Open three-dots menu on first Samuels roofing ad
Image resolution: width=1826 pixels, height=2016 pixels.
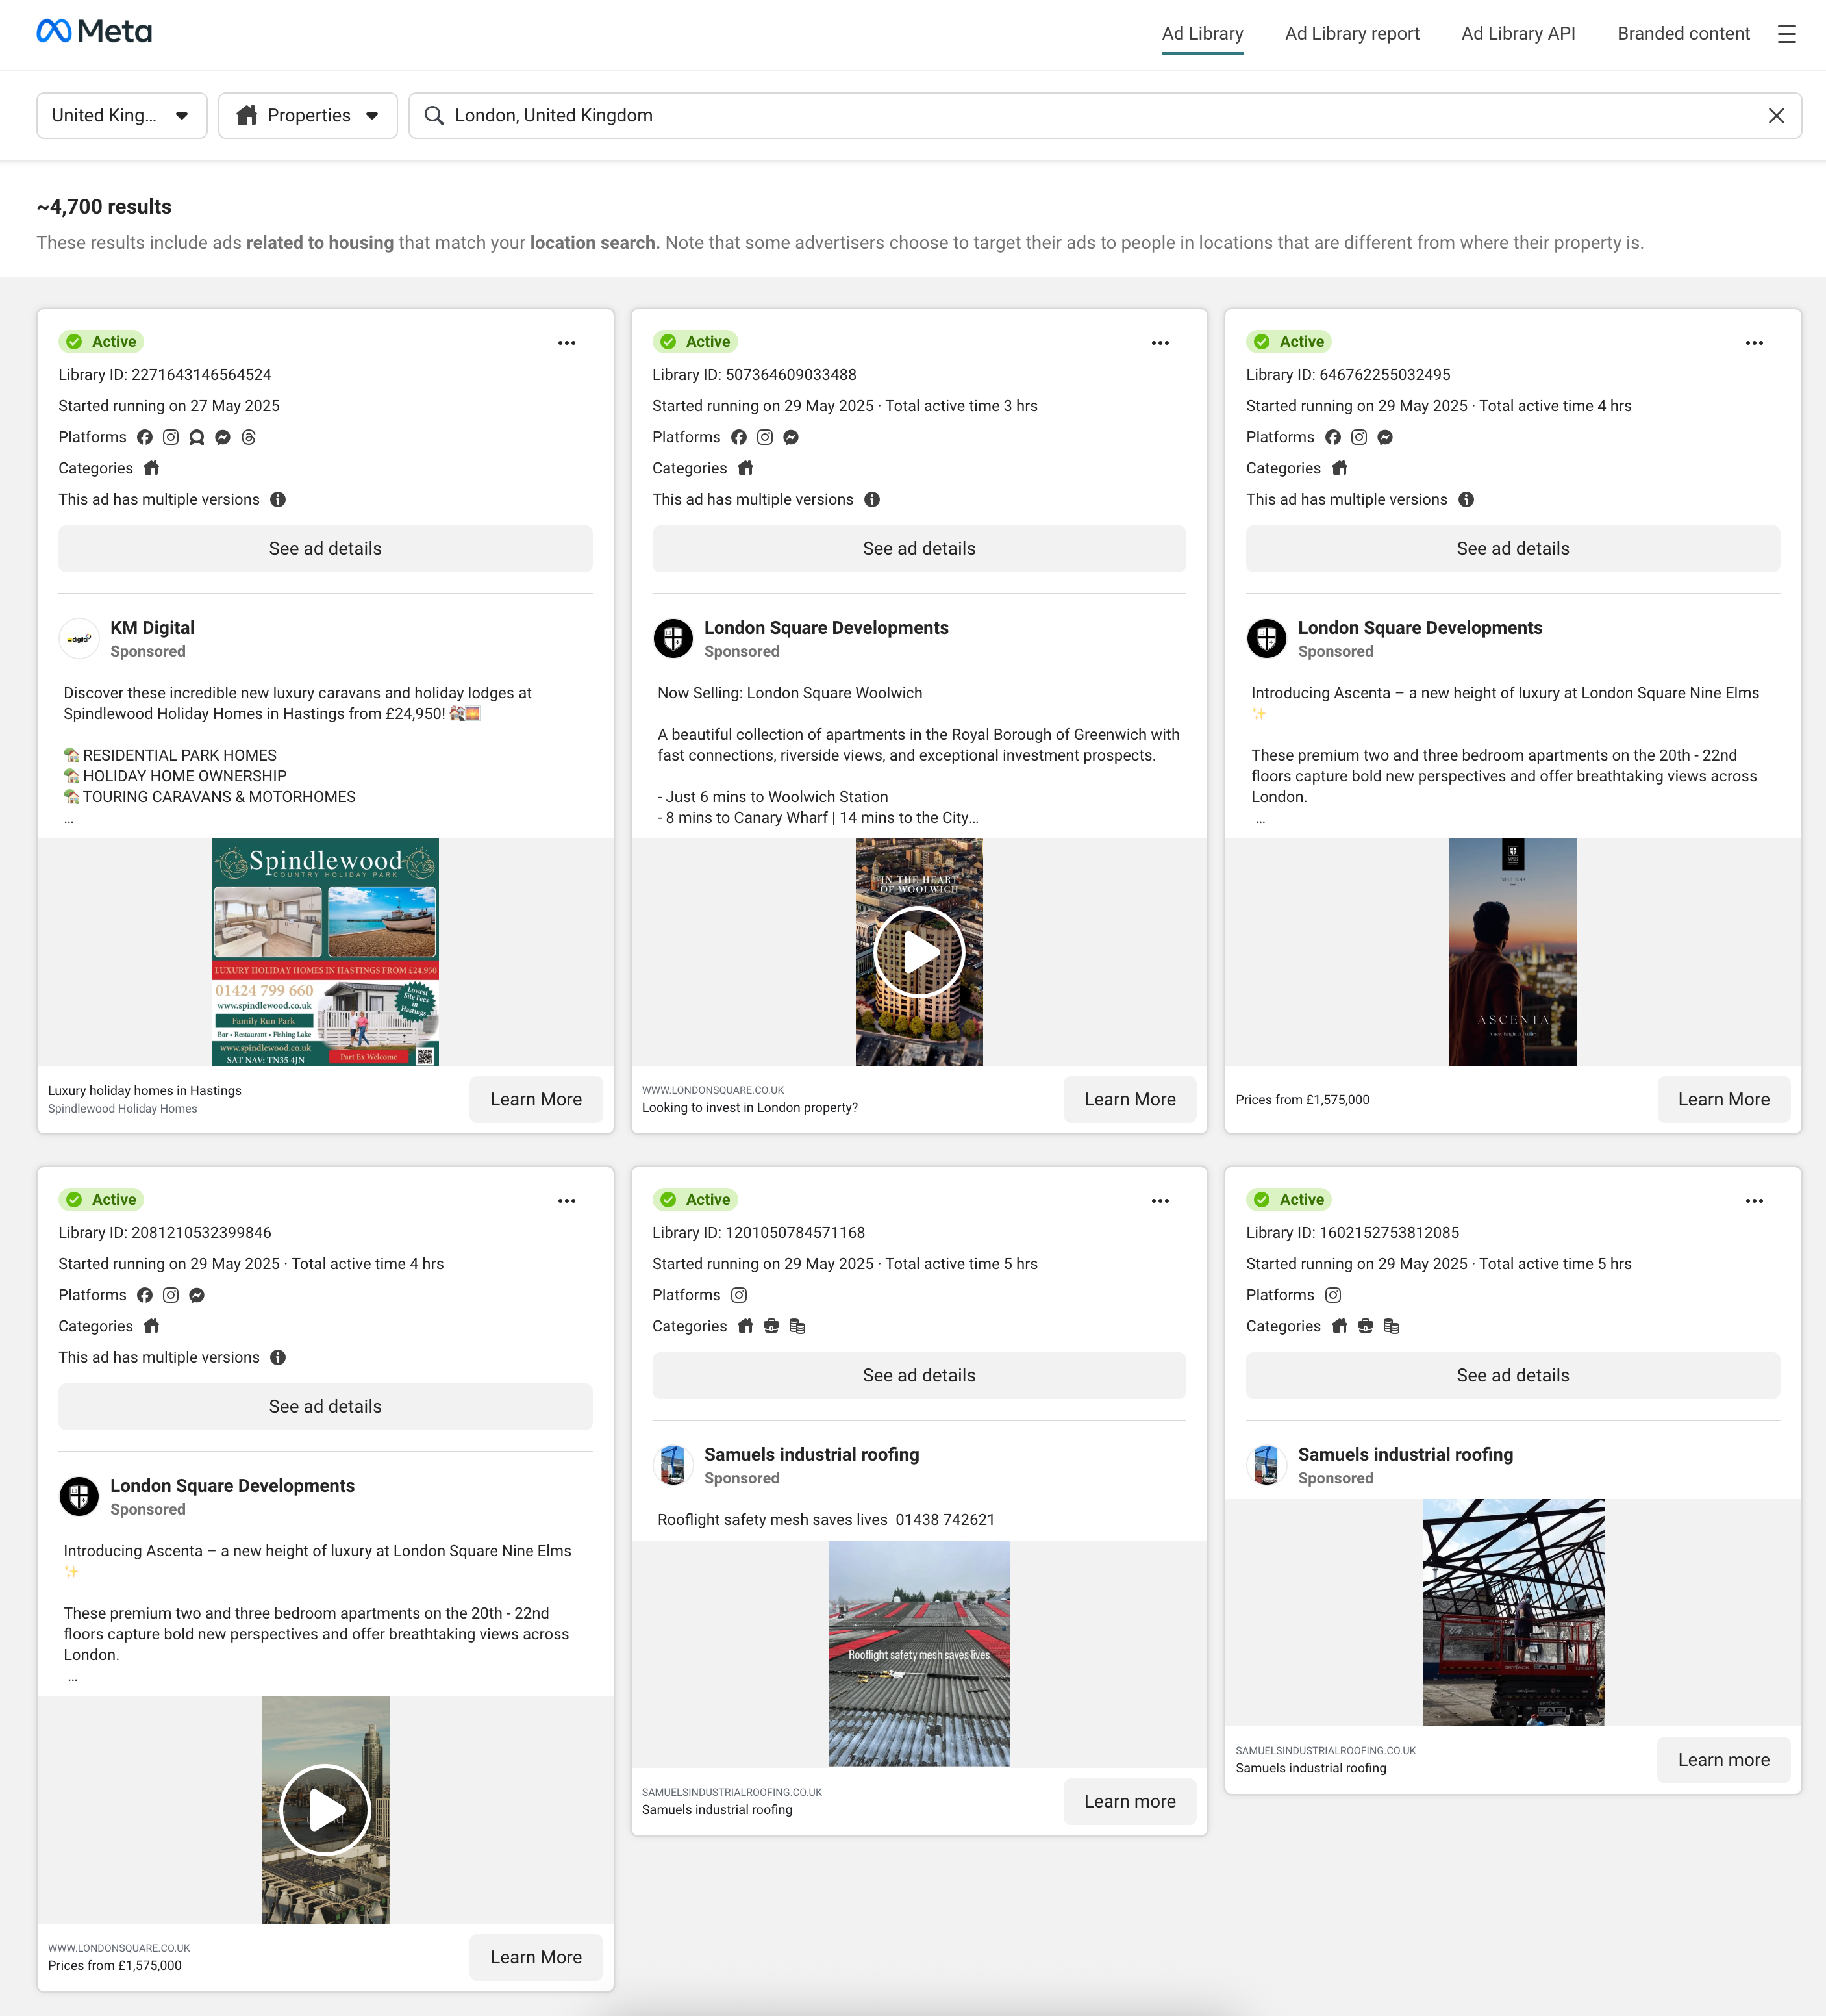pos(1160,1201)
